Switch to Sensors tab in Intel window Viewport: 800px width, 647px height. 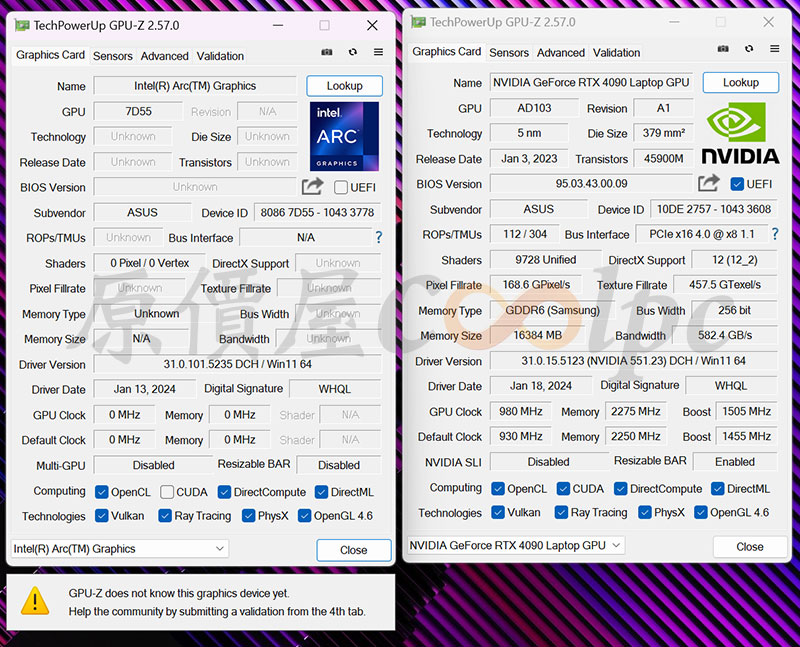click(113, 56)
